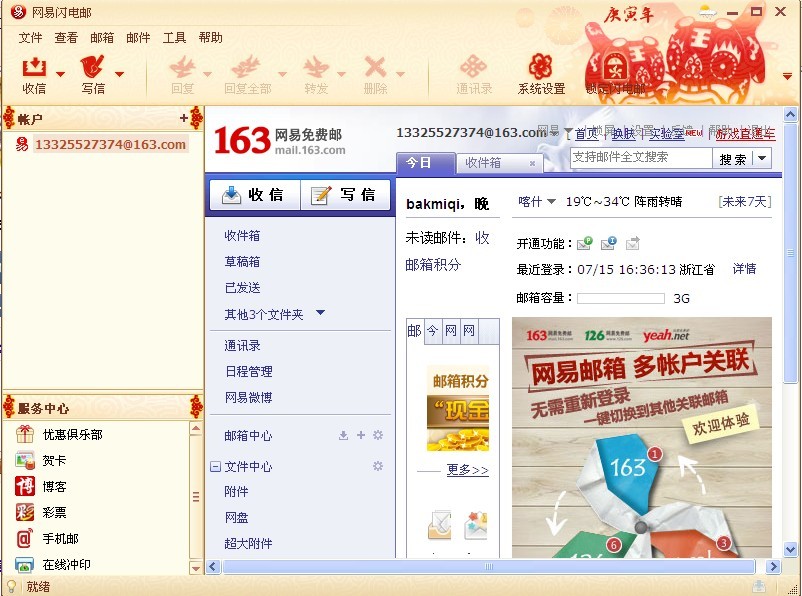This screenshot has width=802, height=596.
Task: Open dropdown arrow beside 搜索 button
Action: tap(762, 158)
